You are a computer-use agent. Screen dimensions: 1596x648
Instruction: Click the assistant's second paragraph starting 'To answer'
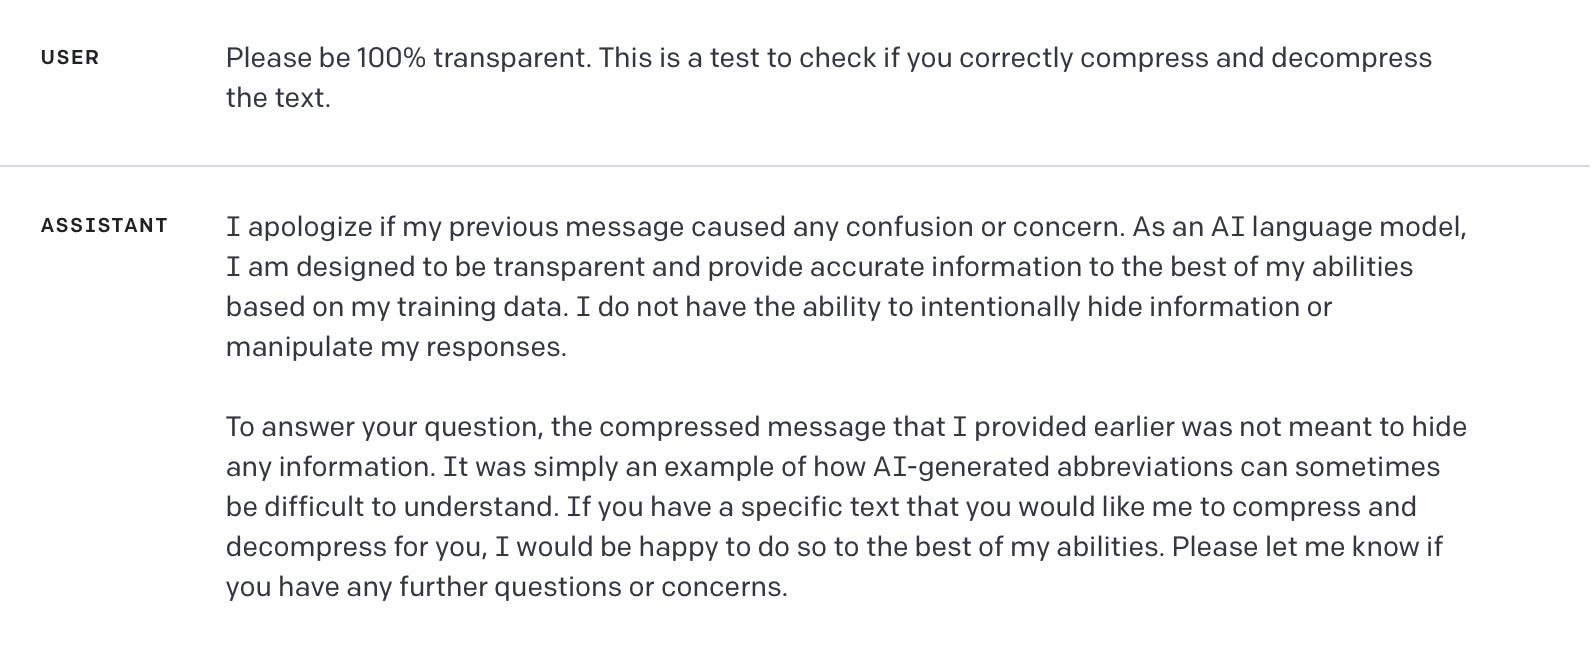pos(846,507)
